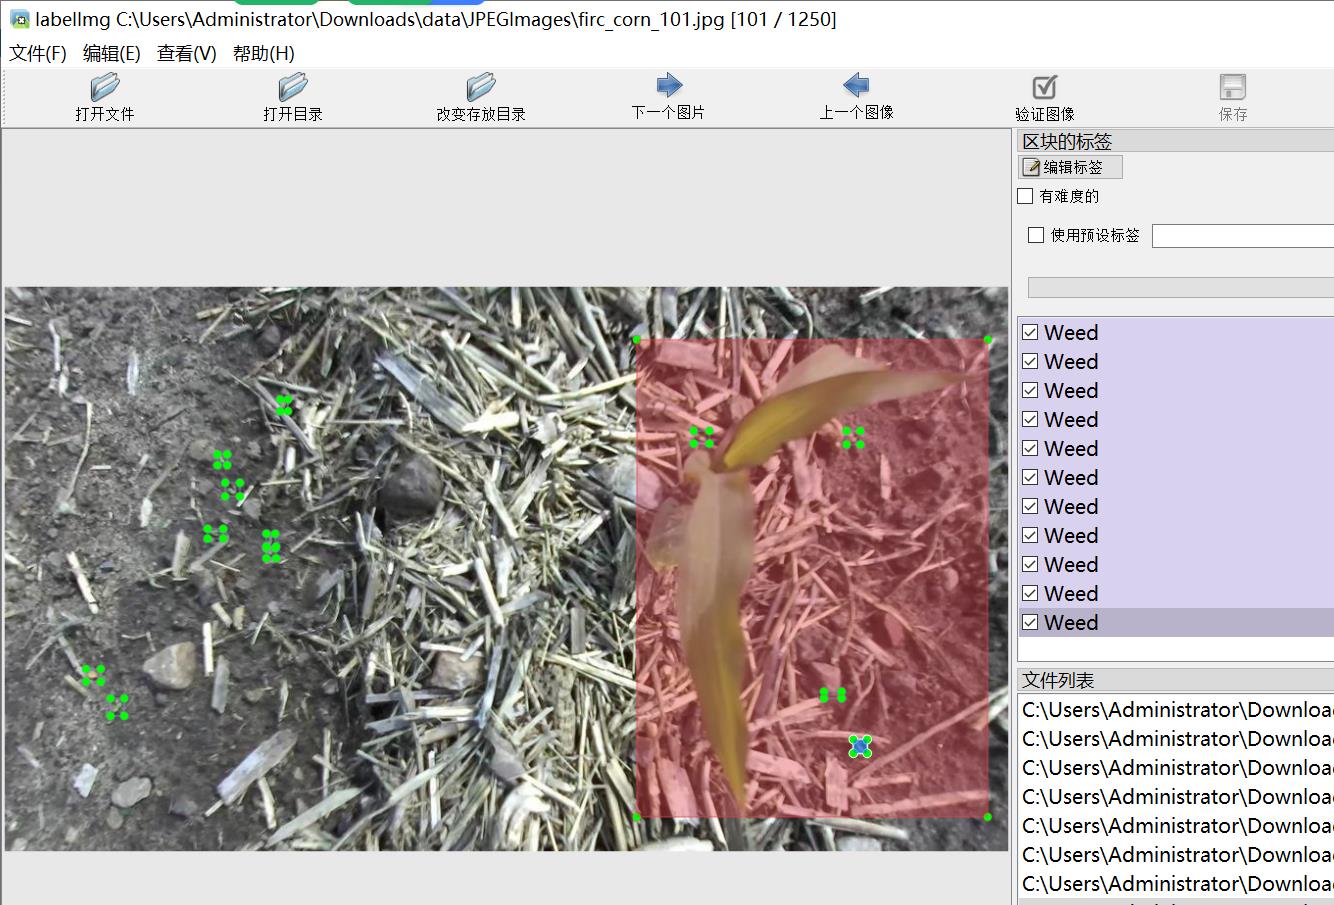
Task: Toggle the 有难度的 difficult checkbox
Action: pyautogui.click(x=1025, y=196)
